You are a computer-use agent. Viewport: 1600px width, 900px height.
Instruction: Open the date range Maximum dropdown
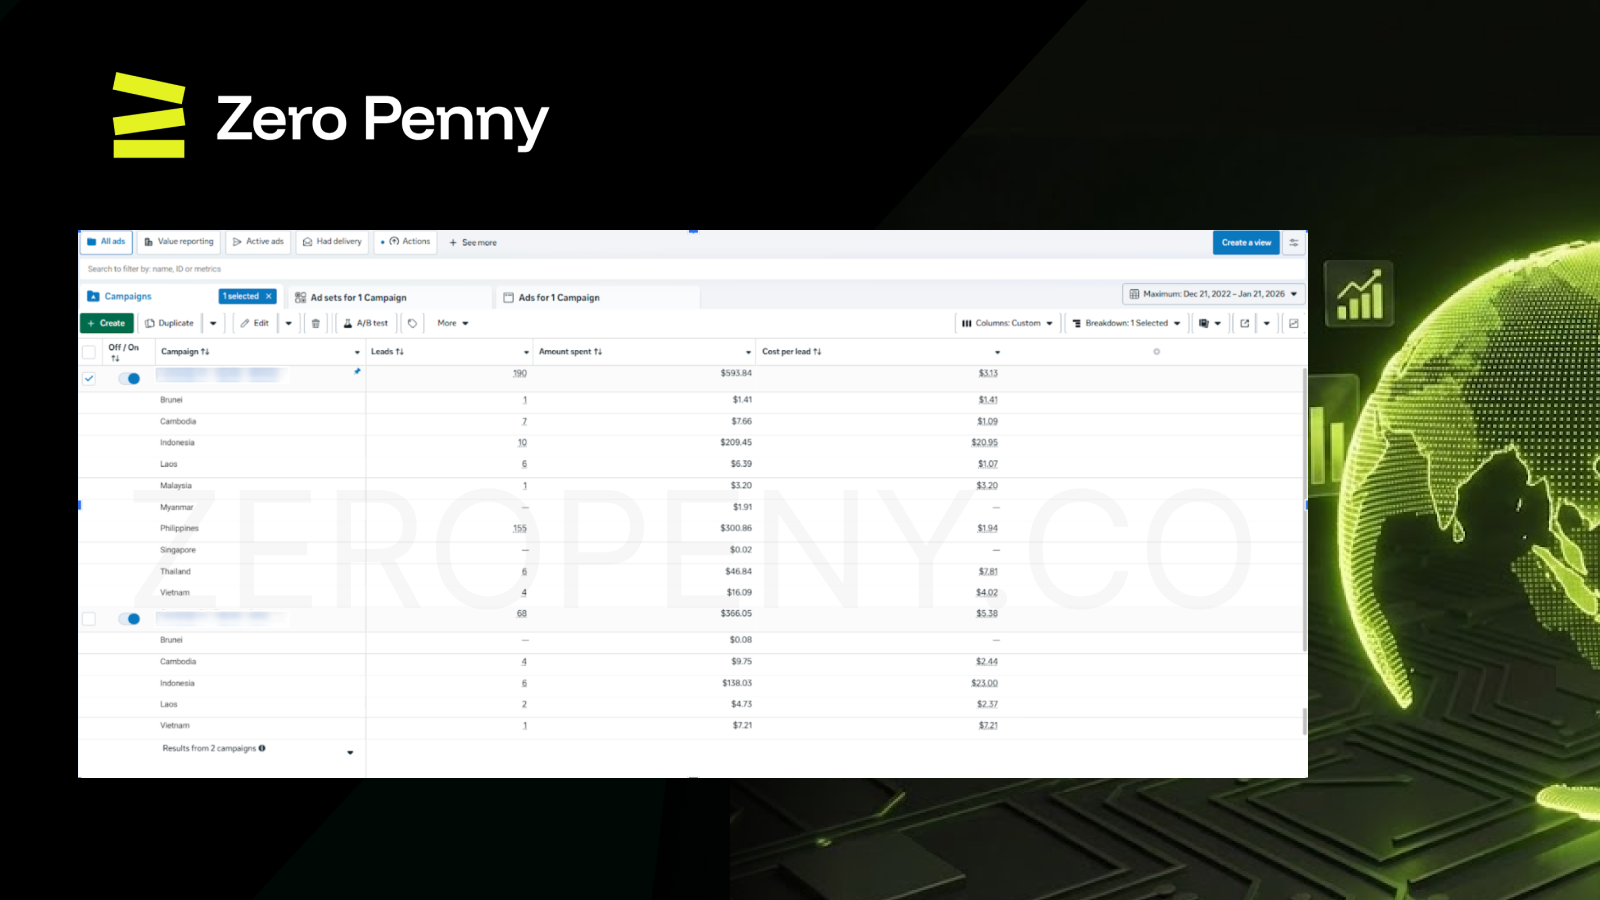pyautogui.click(x=1213, y=294)
